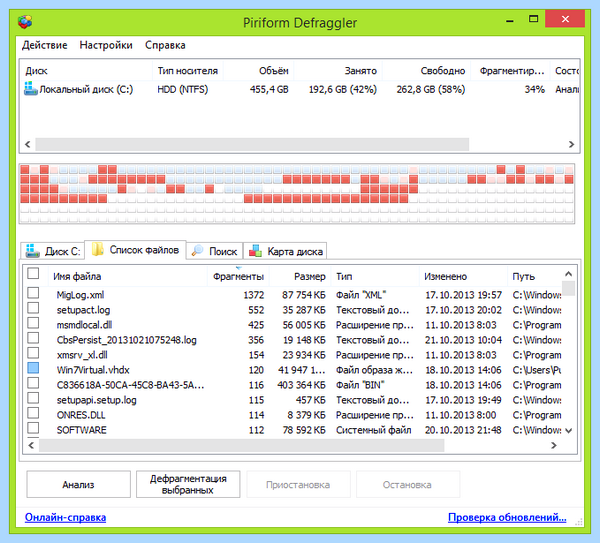Click the C836618A-50CA-45C8-BA43-5A... file name
Image resolution: width=600 pixels, height=543 pixels.
pyautogui.click(x=130, y=385)
